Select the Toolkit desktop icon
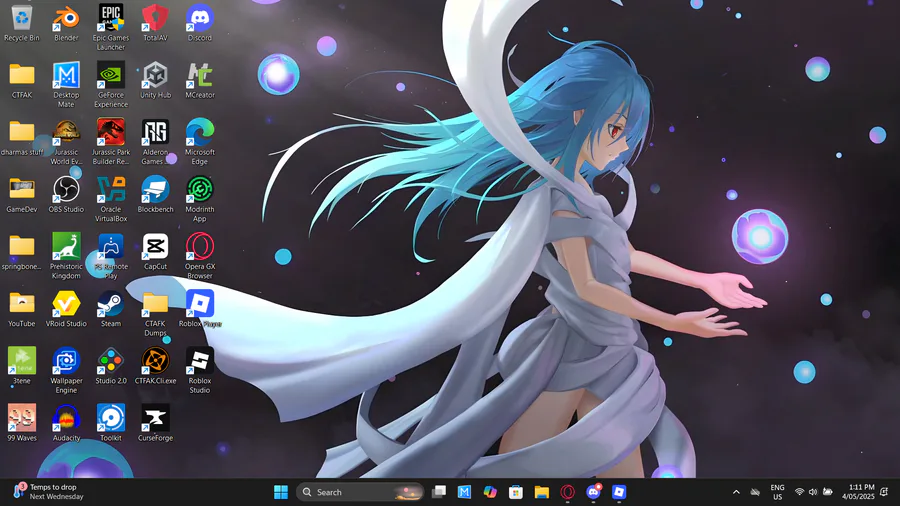 pos(111,423)
